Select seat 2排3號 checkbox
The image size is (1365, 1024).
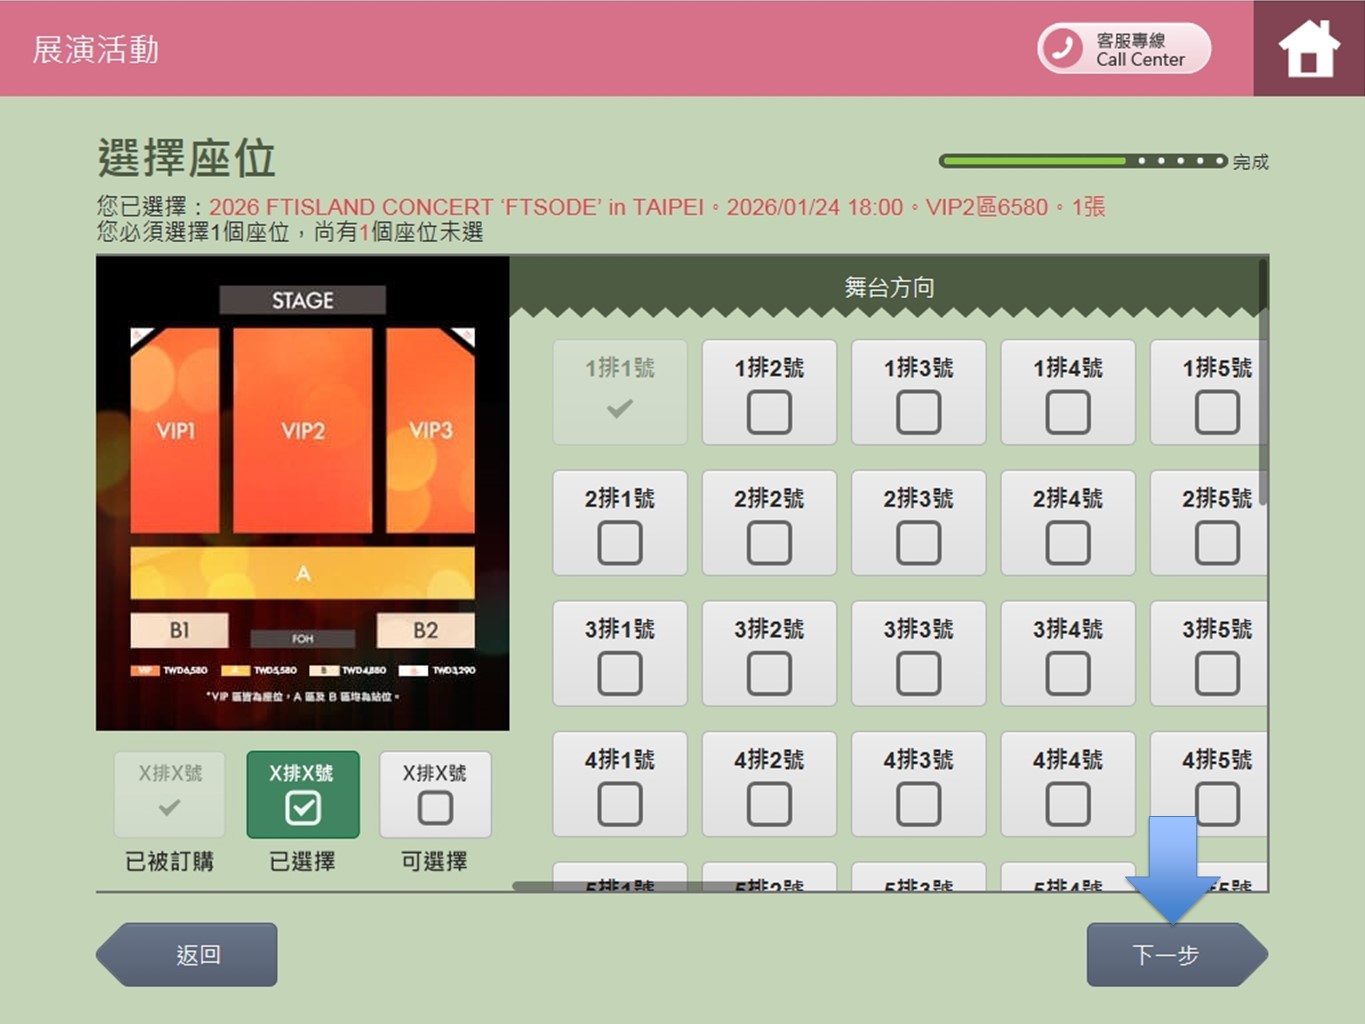coord(918,543)
